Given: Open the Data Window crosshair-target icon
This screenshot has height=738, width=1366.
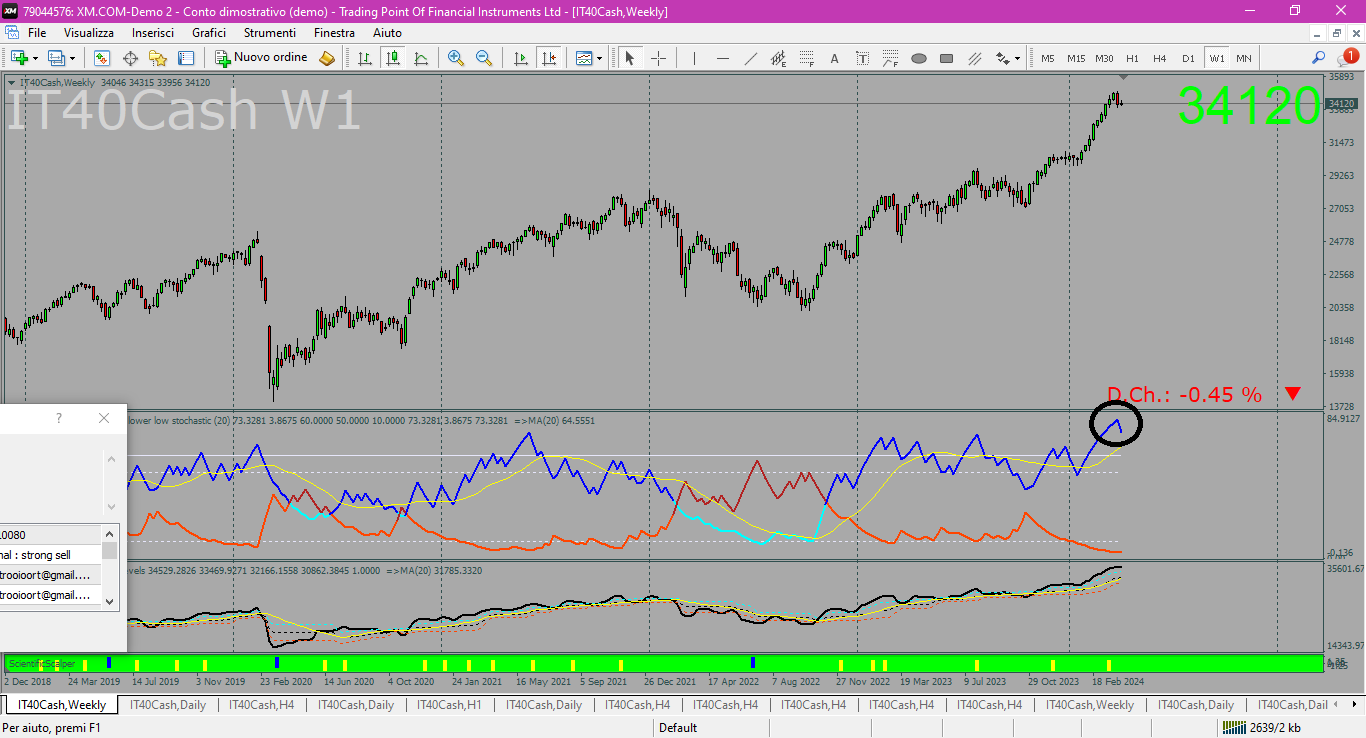Looking at the screenshot, I should [x=130, y=58].
